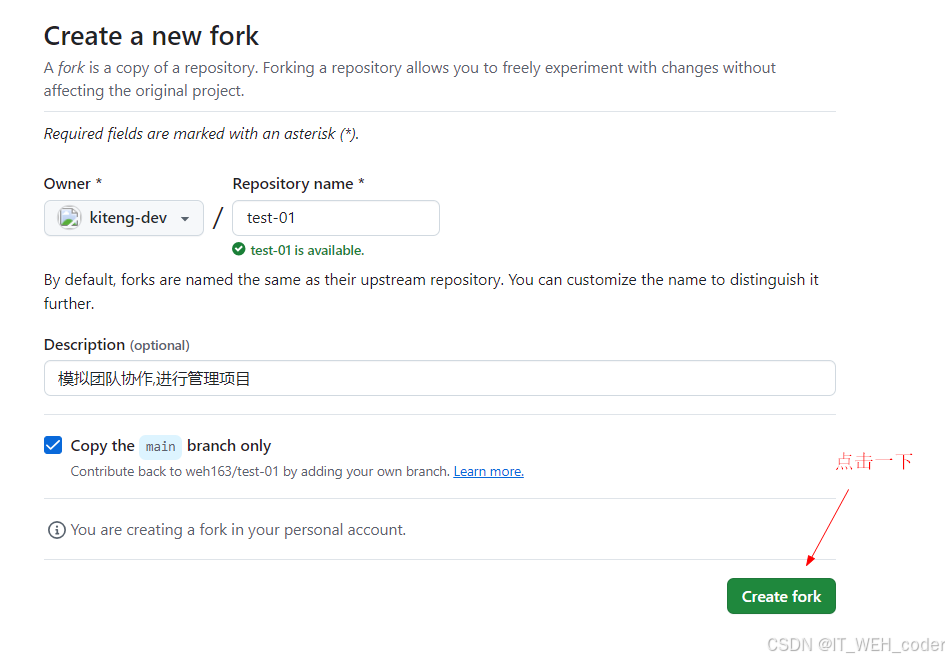
Task: Click the 'Owner *' field label
Action: [73, 184]
